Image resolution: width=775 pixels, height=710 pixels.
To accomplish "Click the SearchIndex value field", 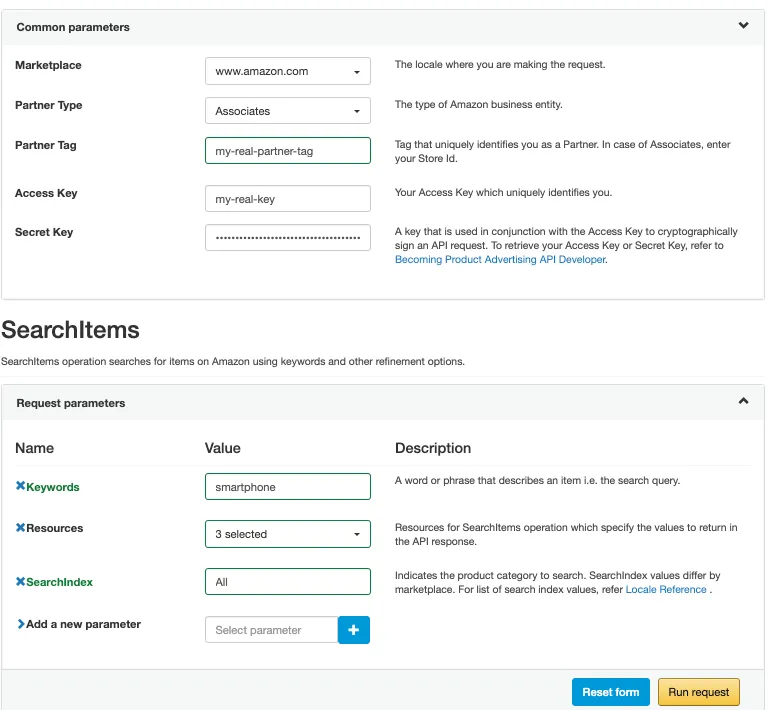I will coord(287,582).
